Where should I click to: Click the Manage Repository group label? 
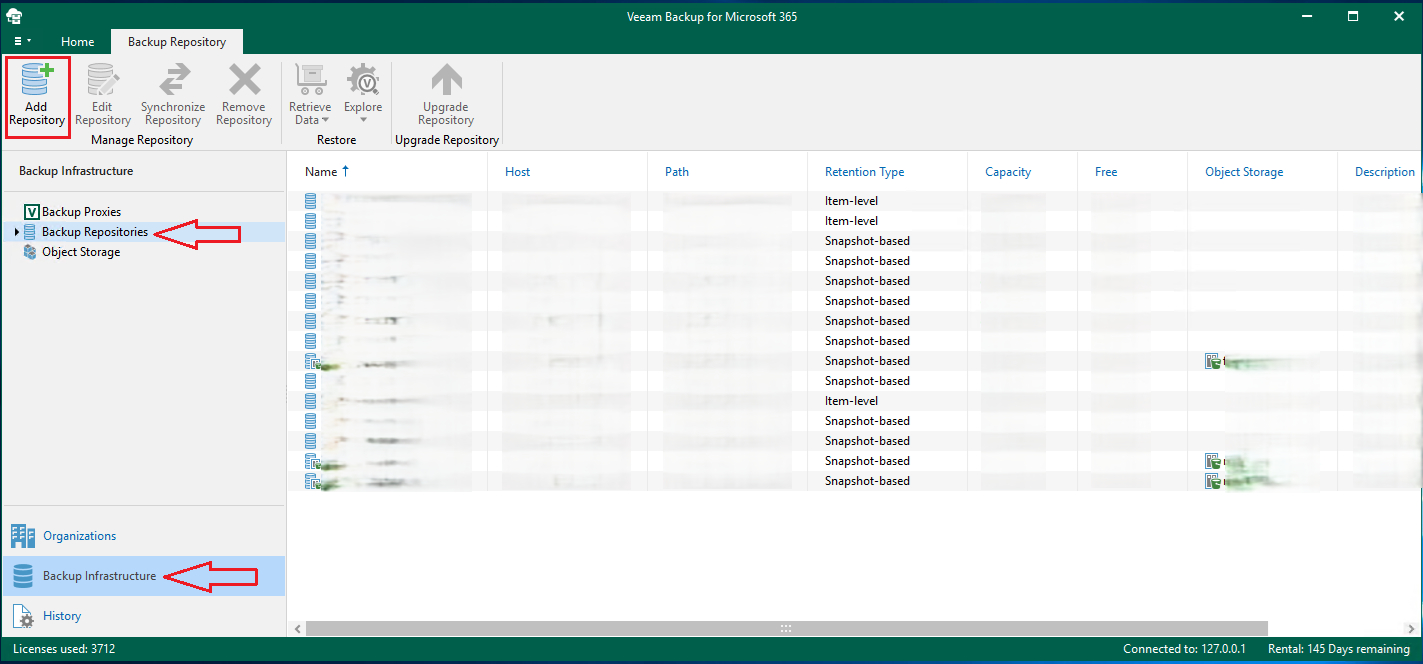tap(142, 140)
